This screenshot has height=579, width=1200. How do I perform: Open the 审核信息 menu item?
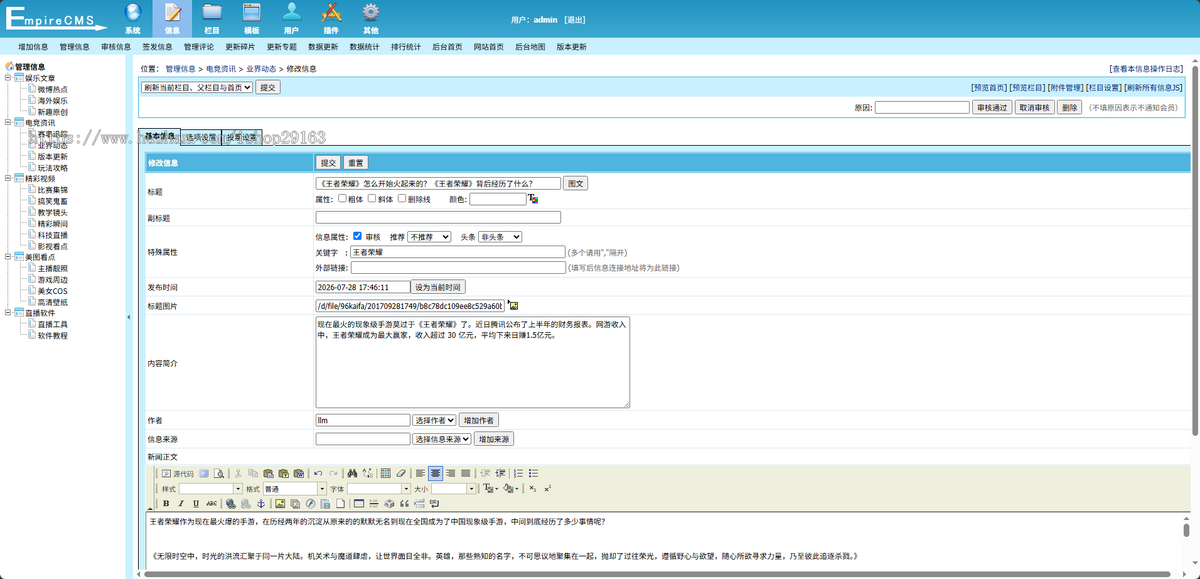click(x=116, y=47)
